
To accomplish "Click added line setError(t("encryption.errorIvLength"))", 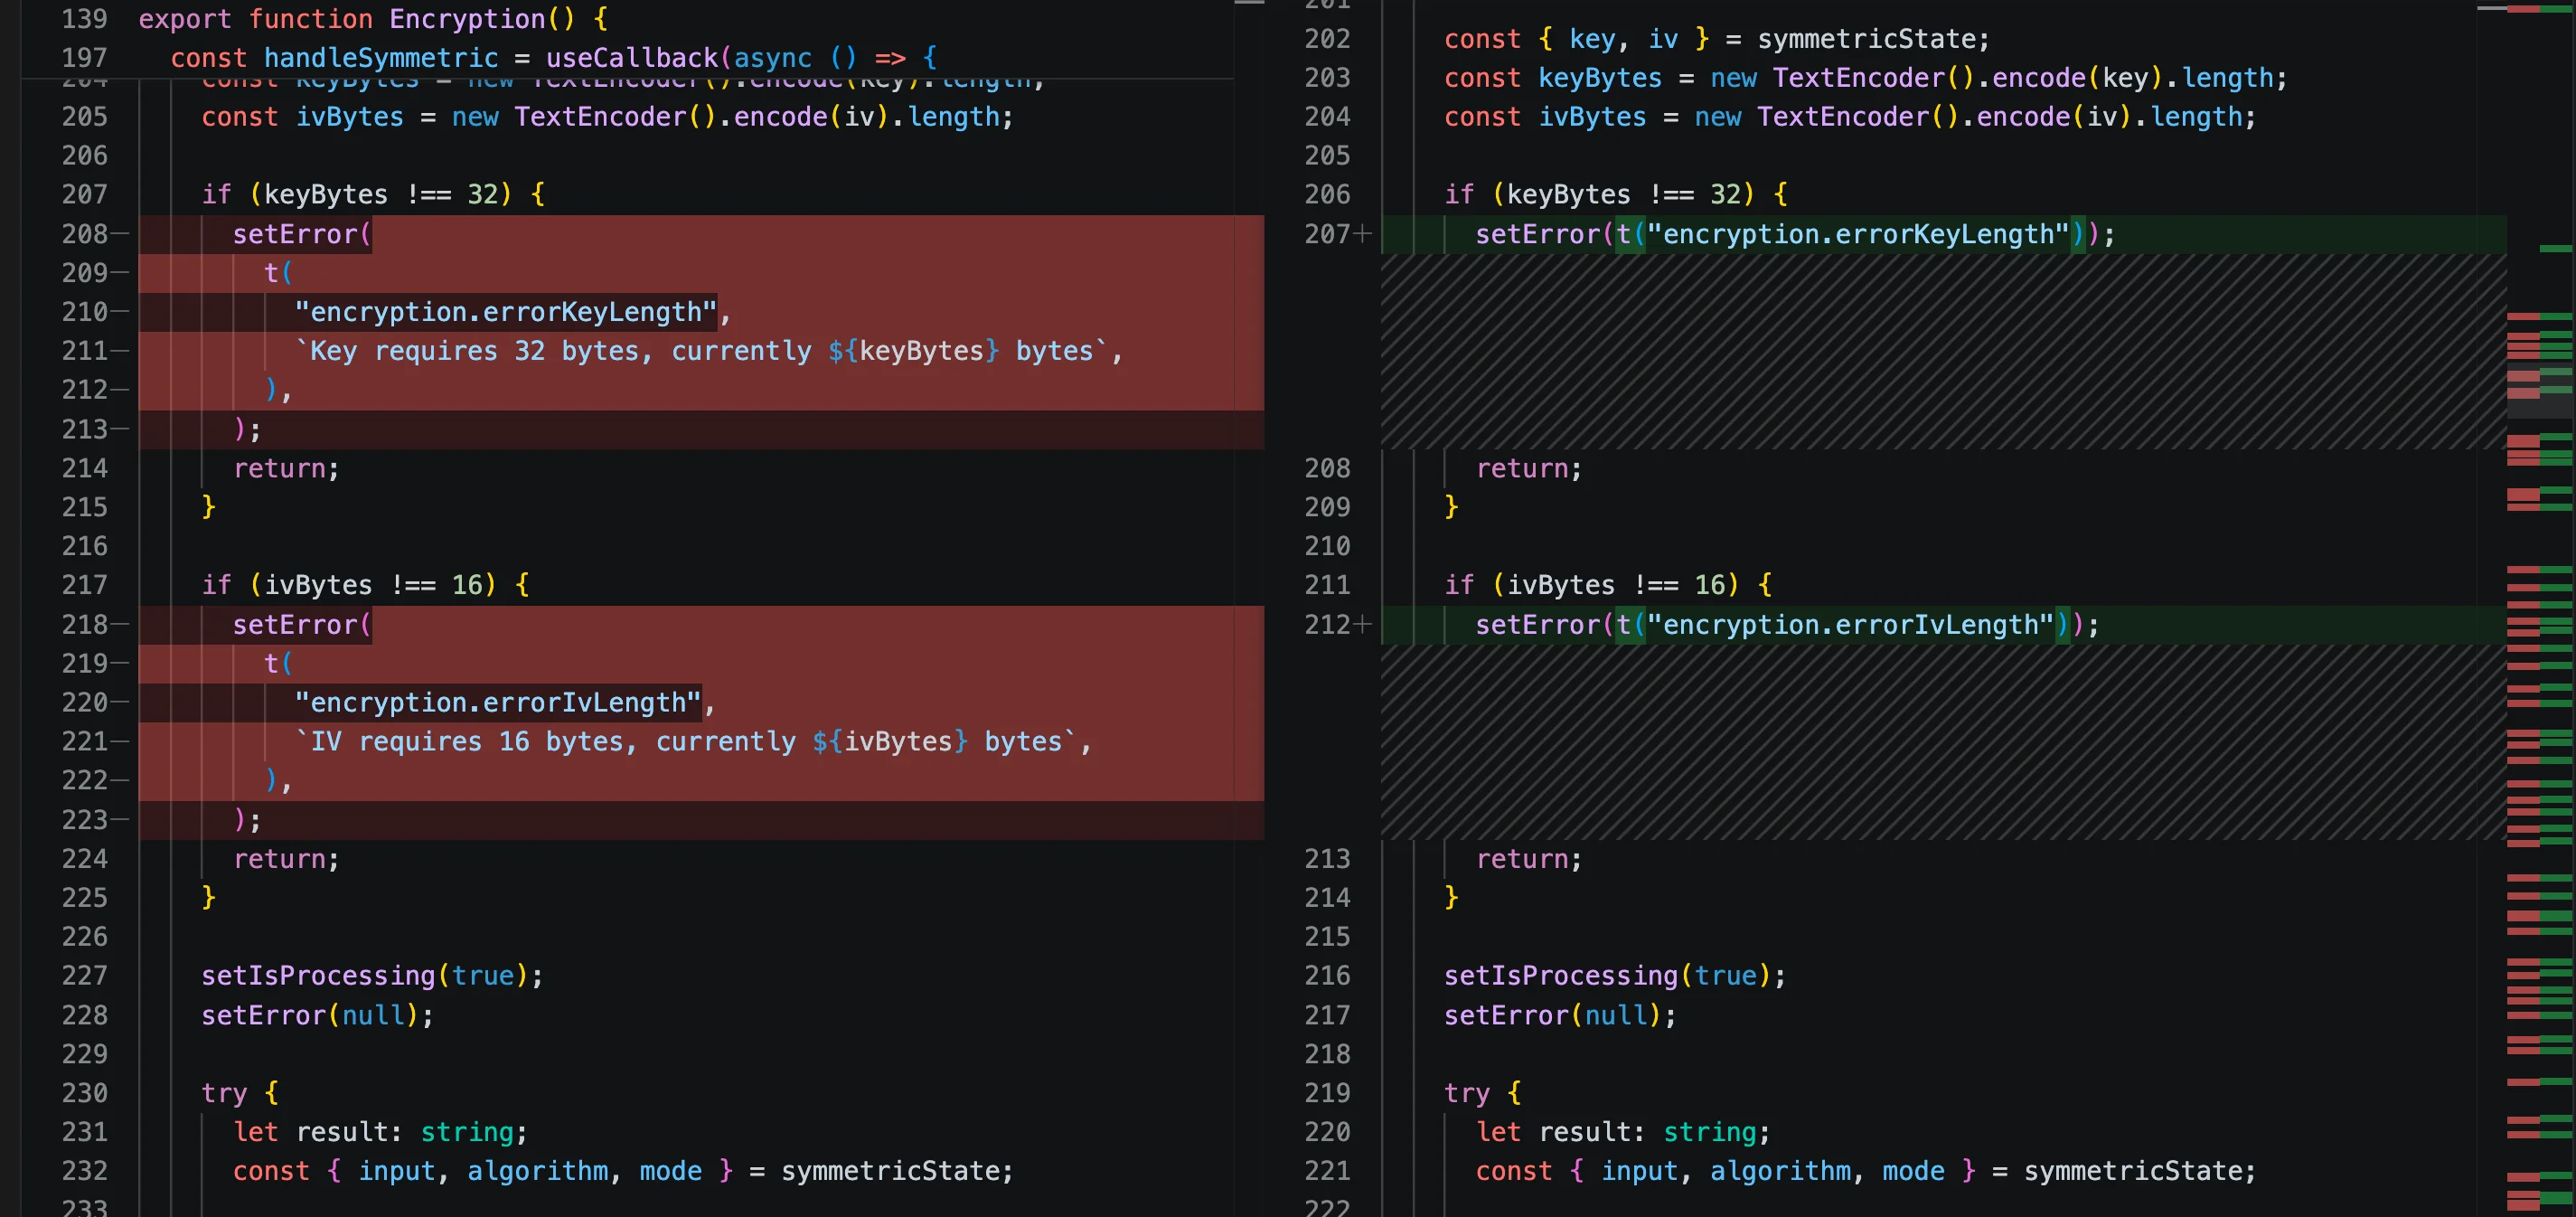I will (x=1787, y=625).
